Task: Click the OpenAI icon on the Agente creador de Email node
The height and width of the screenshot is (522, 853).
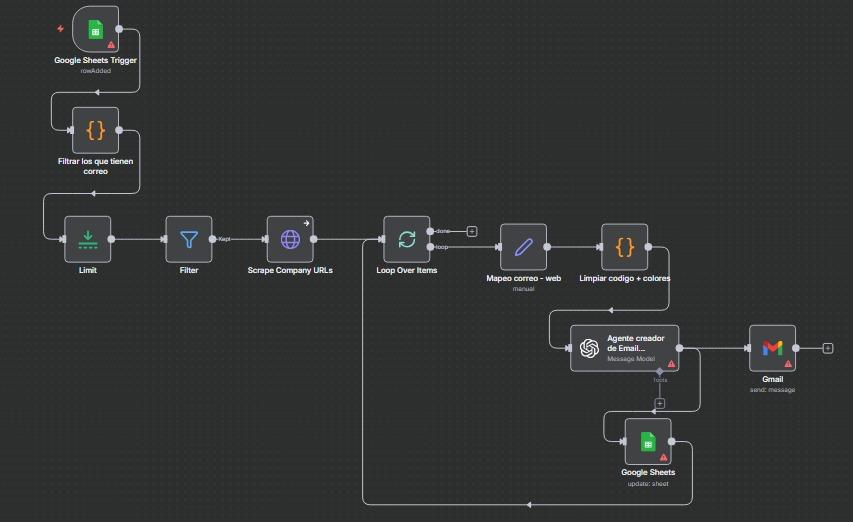Action: pos(589,348)
